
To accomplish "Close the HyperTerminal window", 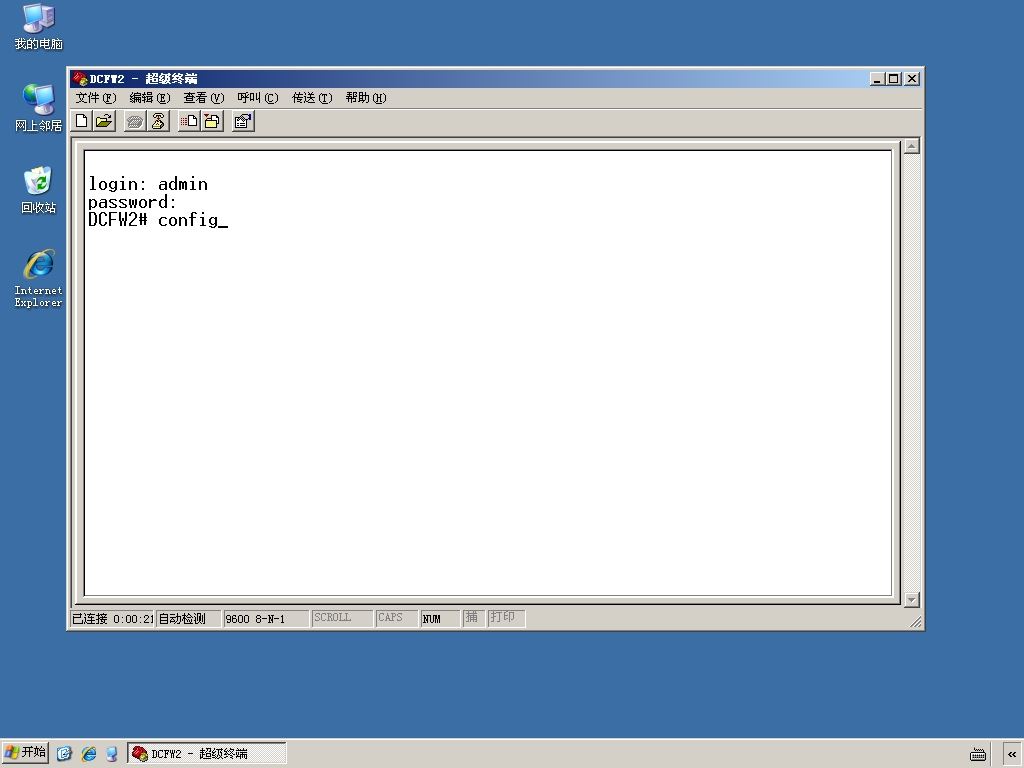I will pos(912,79).
